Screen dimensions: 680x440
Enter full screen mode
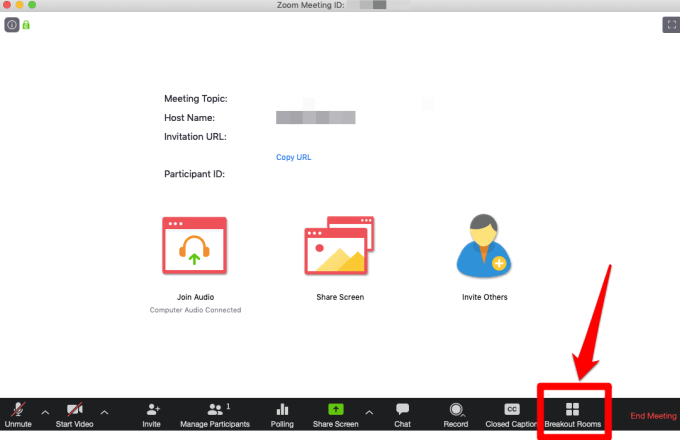click(x=670, y=25)
